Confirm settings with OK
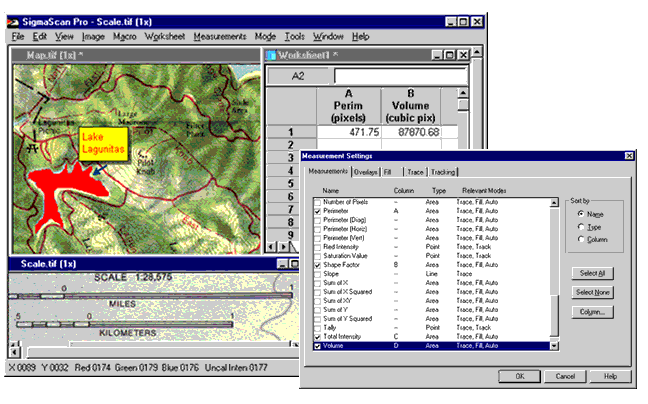The image size is (648, 404). click(x=519, y=376)
